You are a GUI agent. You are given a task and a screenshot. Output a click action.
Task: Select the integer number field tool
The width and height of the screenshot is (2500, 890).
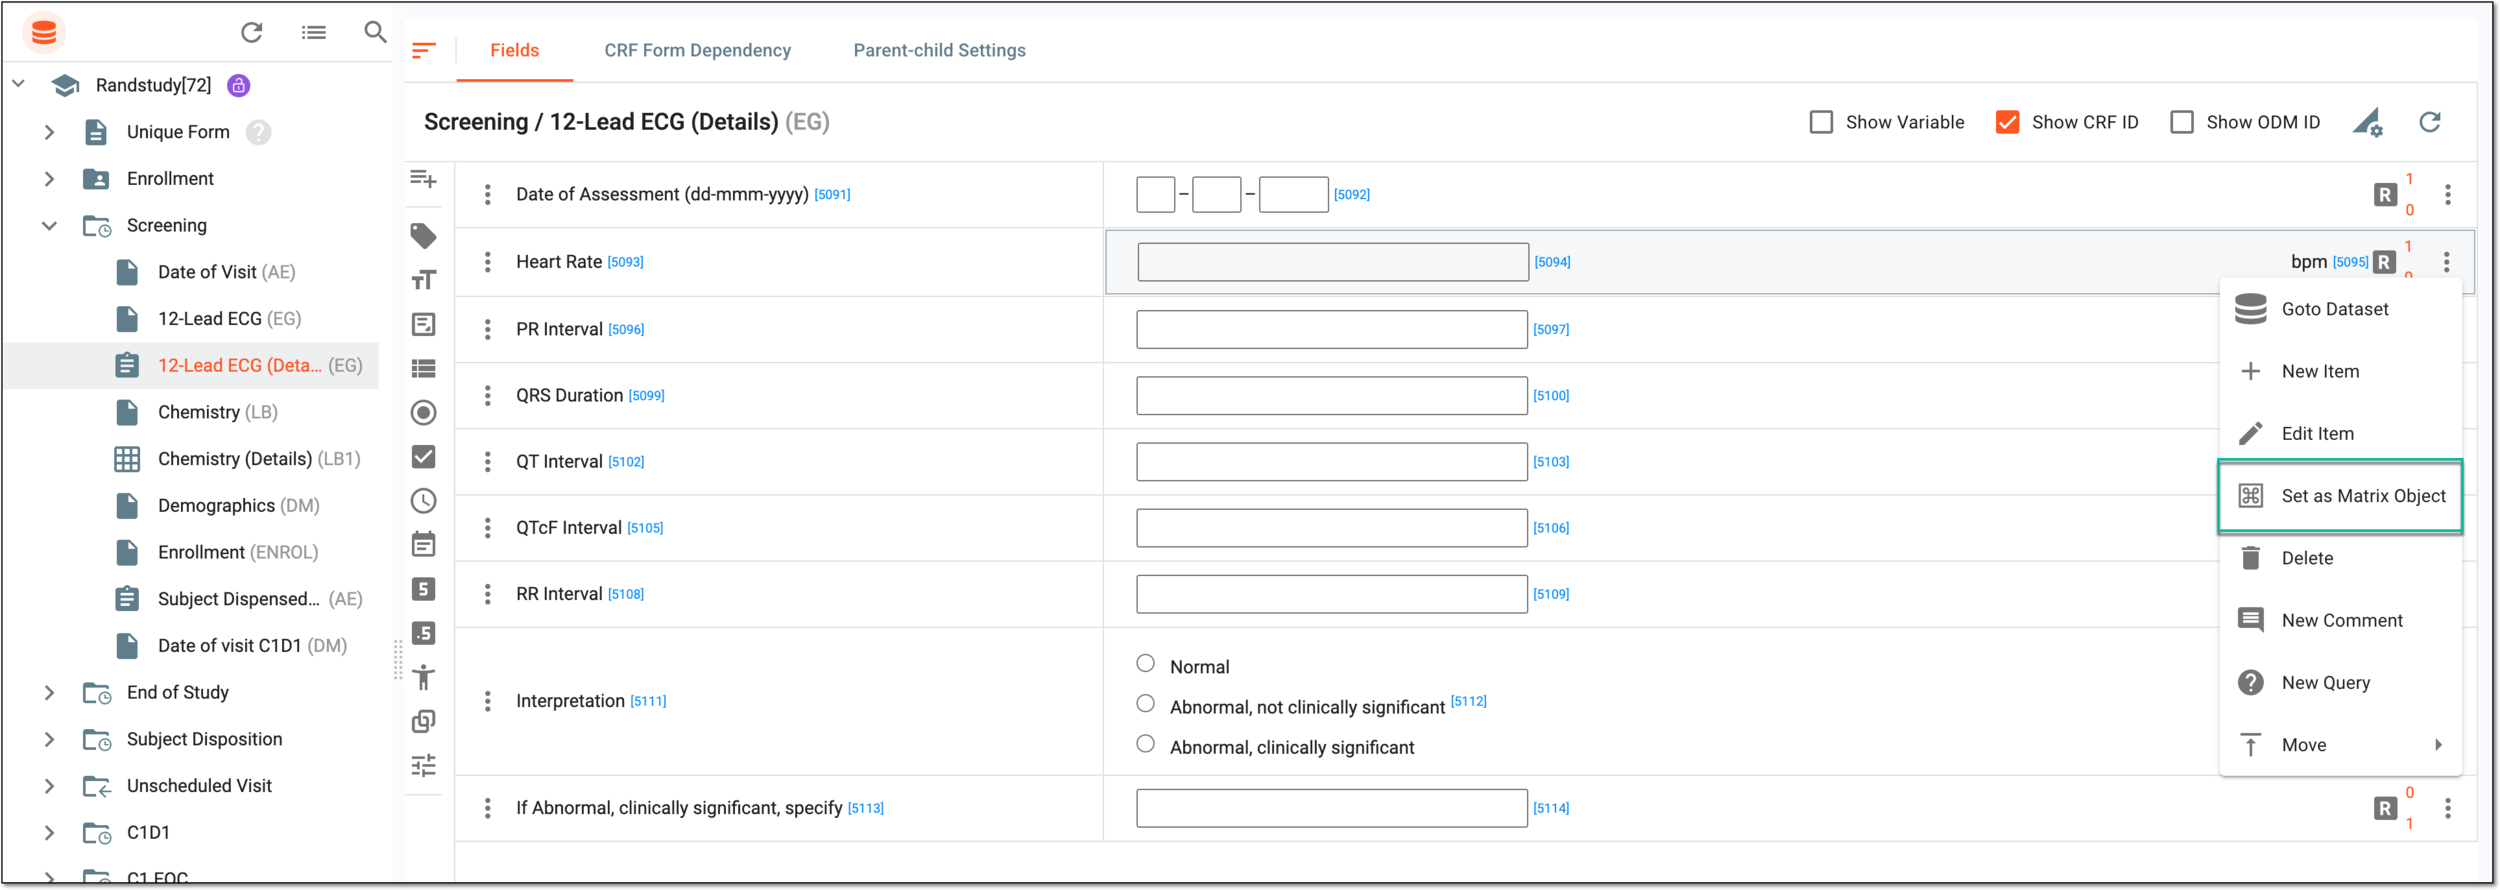click(424, 589)
